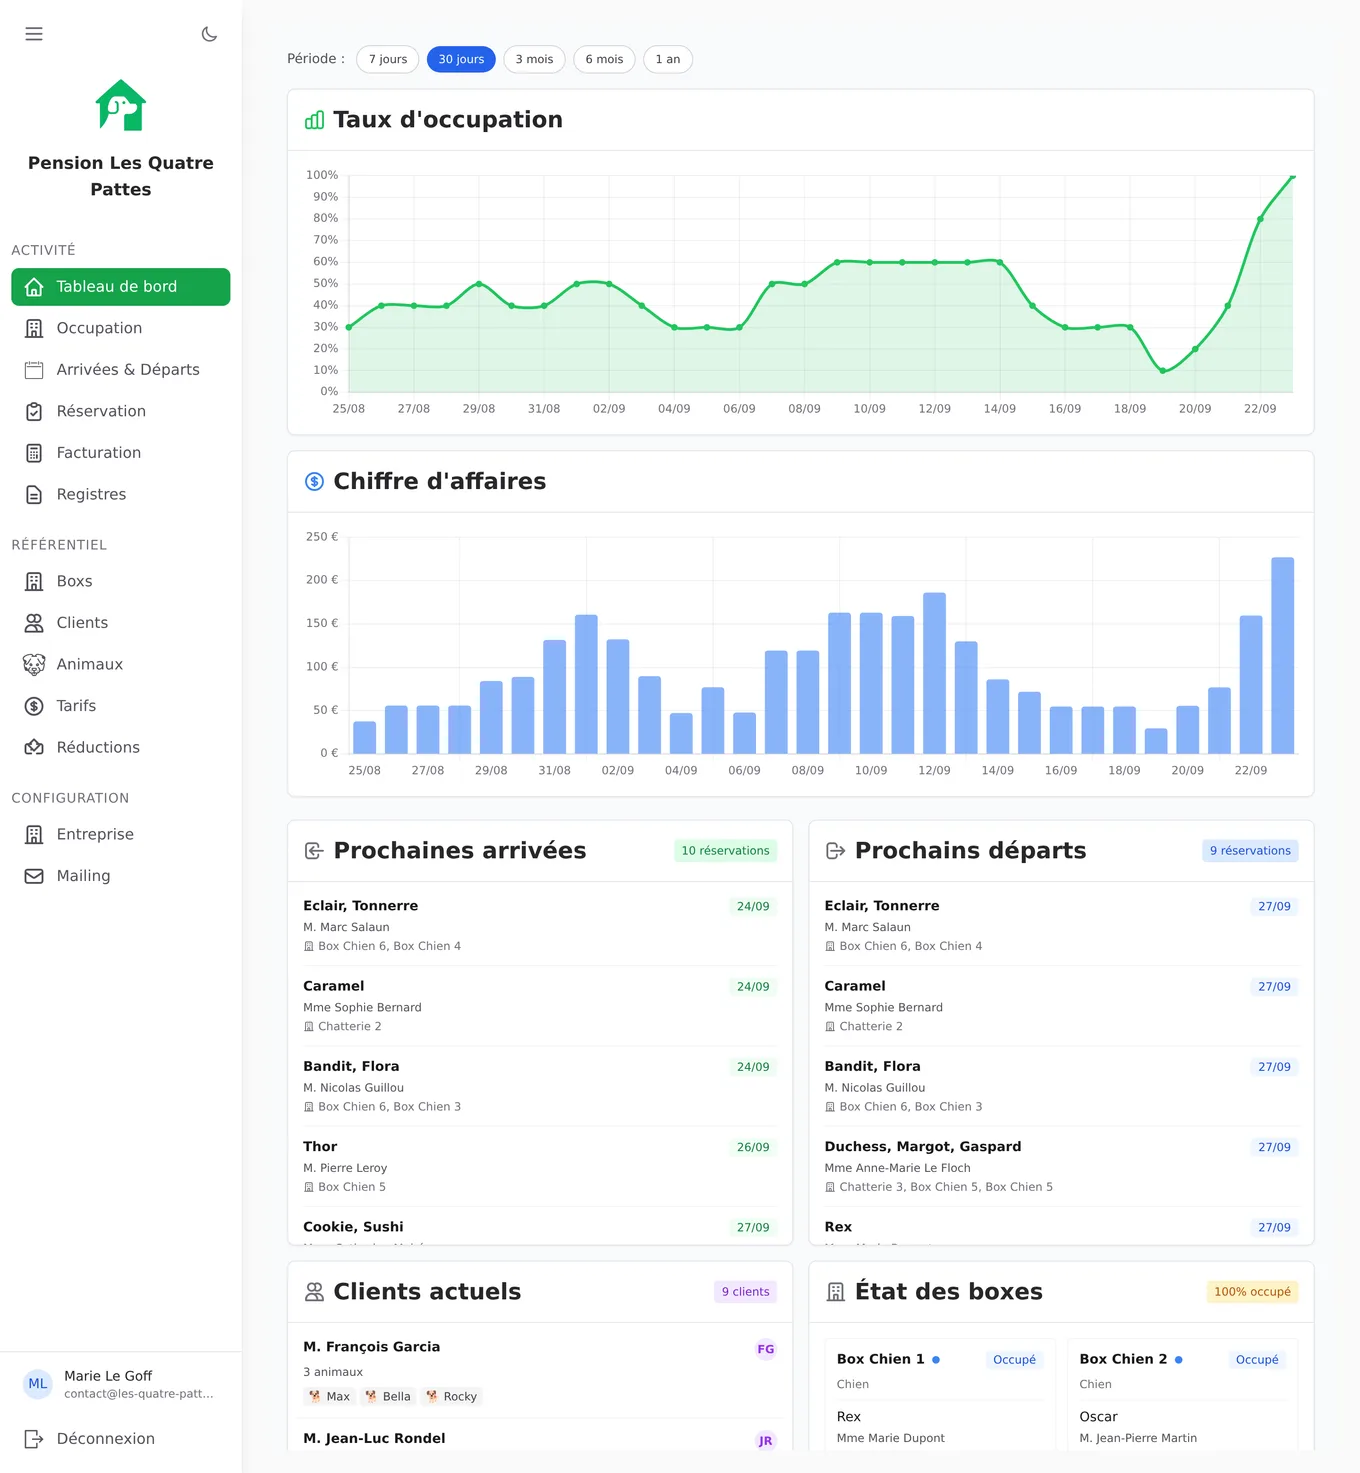Image resolution: width=1360 pixels, height=1473 pixels.
Task: Click the 9 réservations departures badge
Action: (1250, 851)
